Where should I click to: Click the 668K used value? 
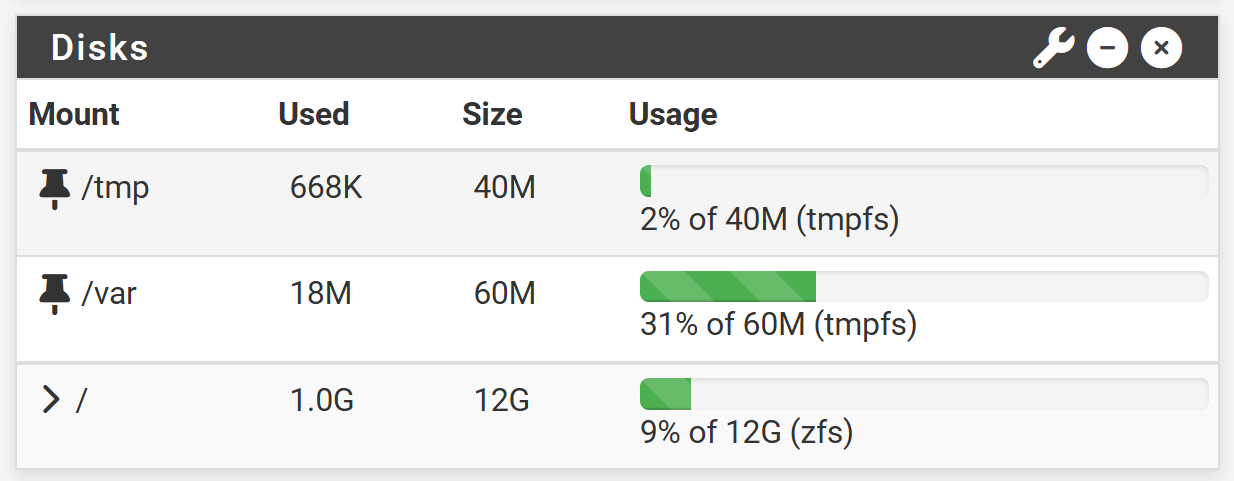326,188
